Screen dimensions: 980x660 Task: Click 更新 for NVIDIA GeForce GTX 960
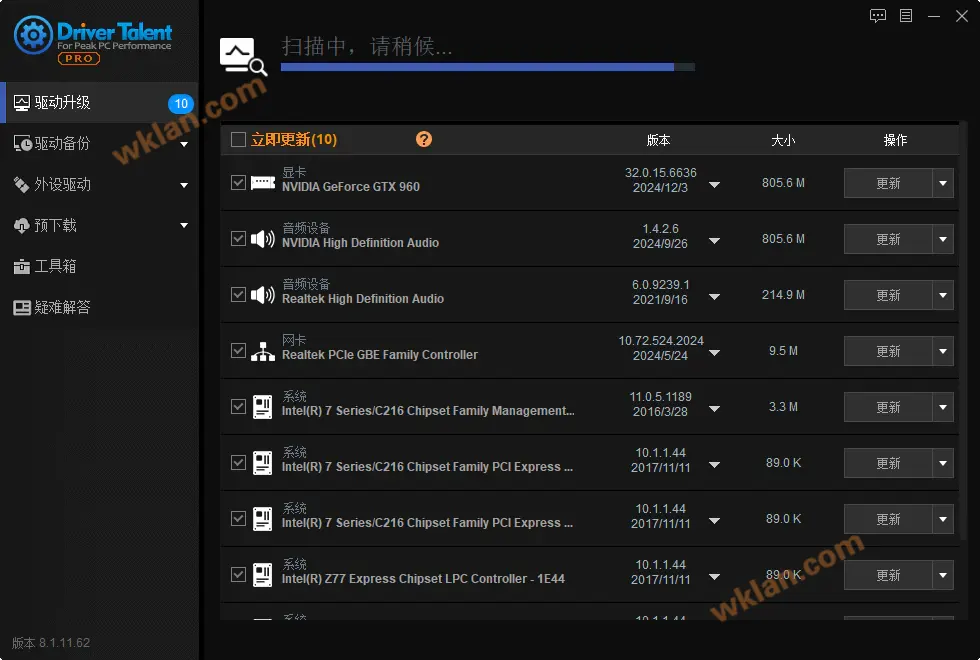click(x=888, y=183)
